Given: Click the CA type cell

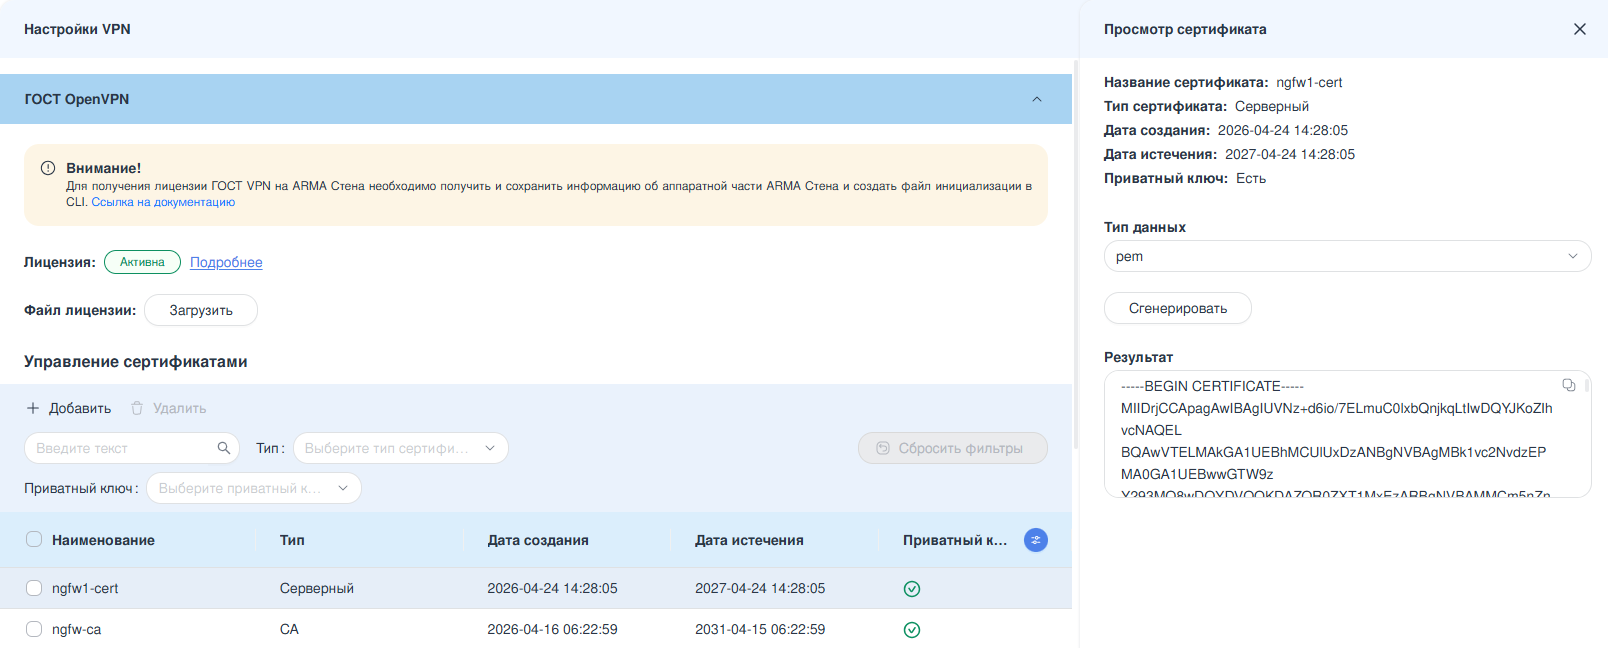Looking at the screenshot, I should click(x=289, y=629).
